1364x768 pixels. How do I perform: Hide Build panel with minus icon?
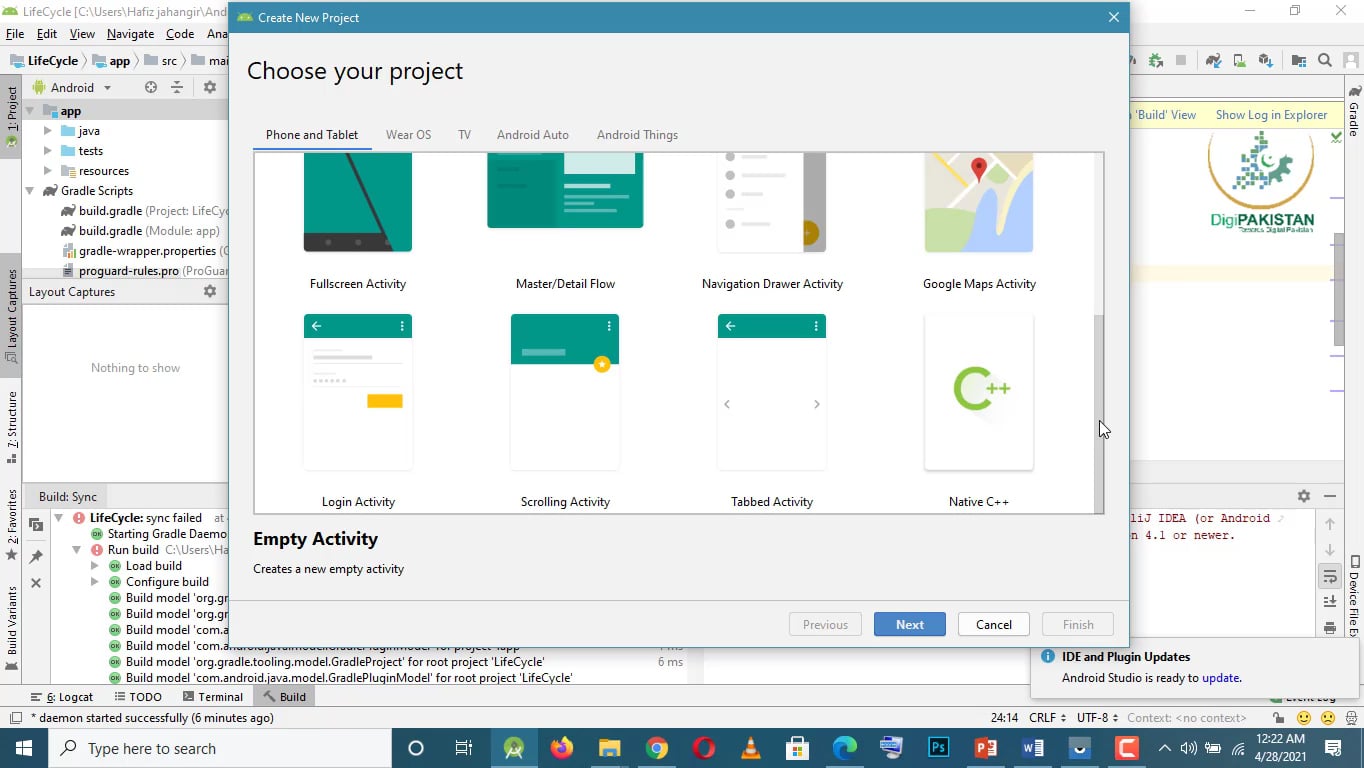click(x=1330, y=496)
